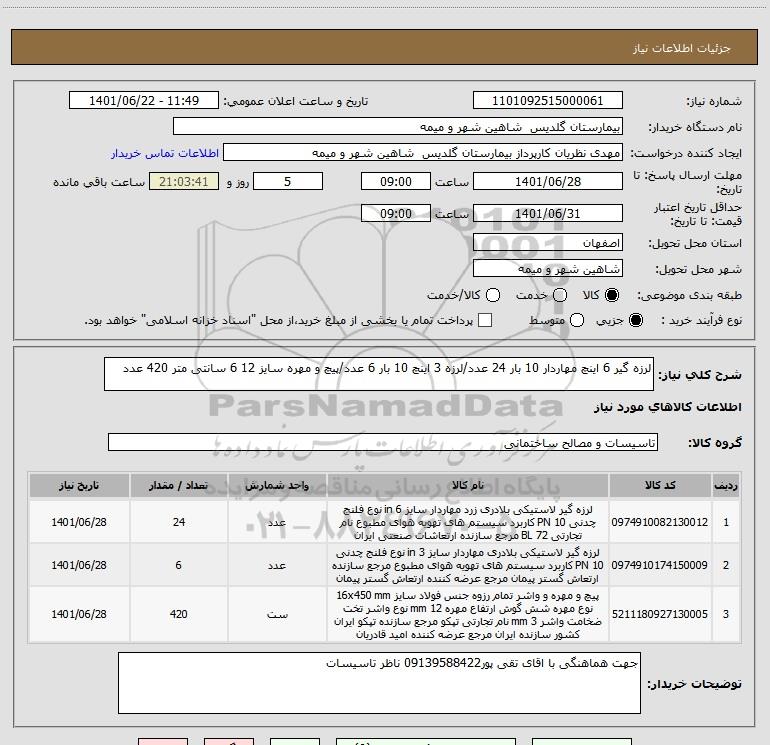770x745 pixels.
Task: Click the delivery province field اصفهان
Action: point(548,242)
